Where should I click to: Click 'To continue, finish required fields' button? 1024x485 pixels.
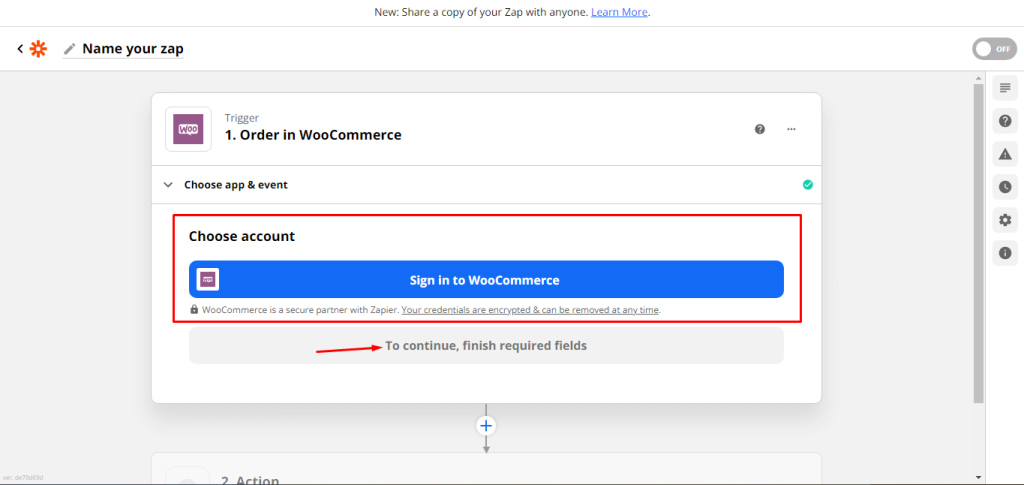[486, 346]
